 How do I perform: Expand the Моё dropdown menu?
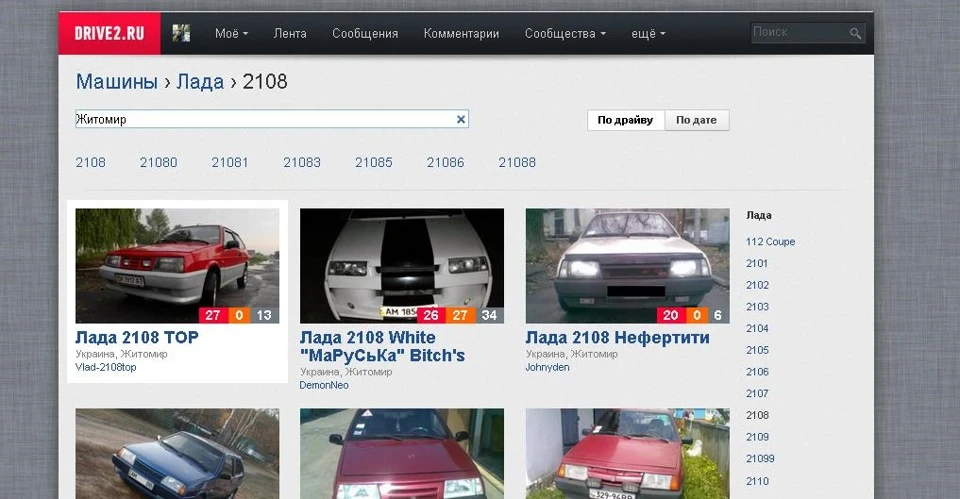[x=231, y=34]
